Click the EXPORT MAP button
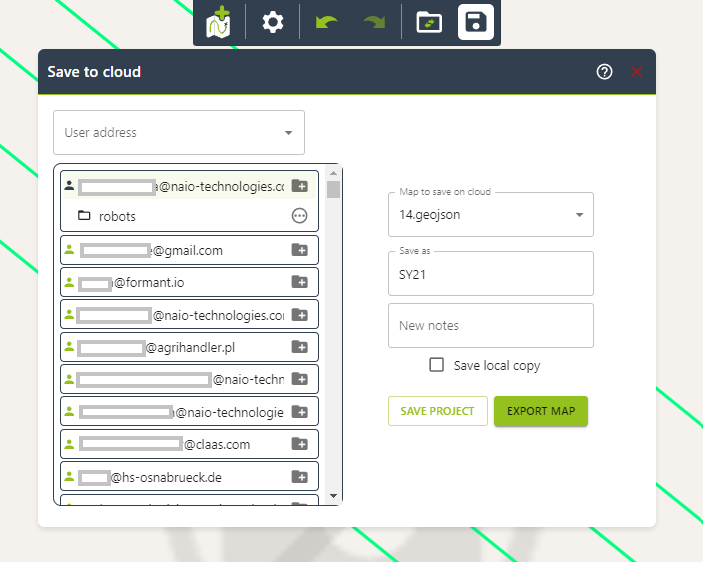Viewport: 703px width, 562px height. [540, 411]
